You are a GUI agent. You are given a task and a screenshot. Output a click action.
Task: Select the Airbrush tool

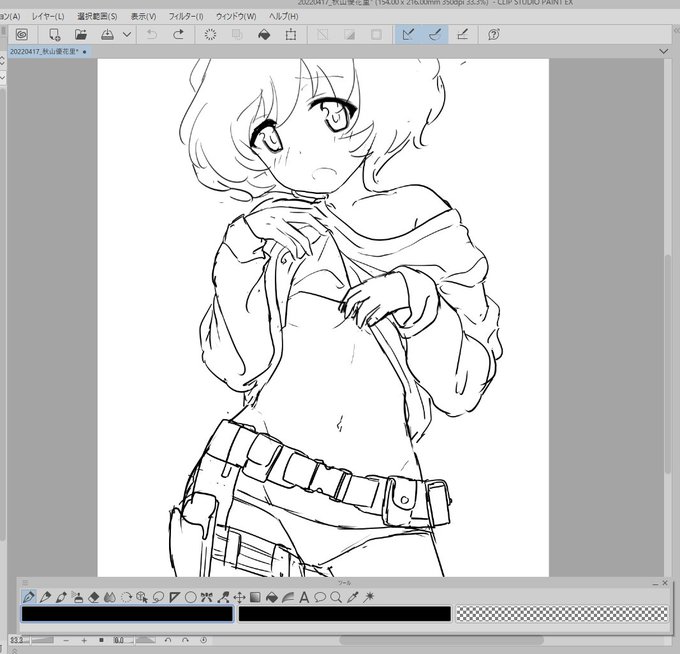coord(78,597)
